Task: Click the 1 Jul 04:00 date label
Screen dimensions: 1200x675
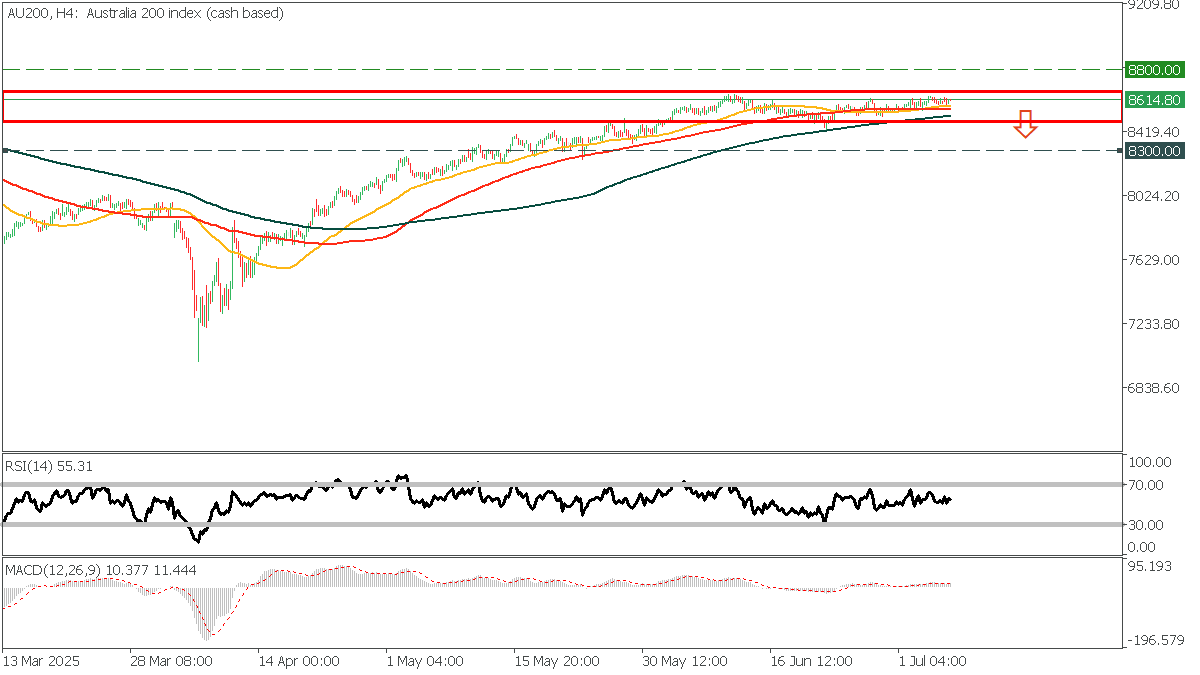Action: (x=931, y=661)
